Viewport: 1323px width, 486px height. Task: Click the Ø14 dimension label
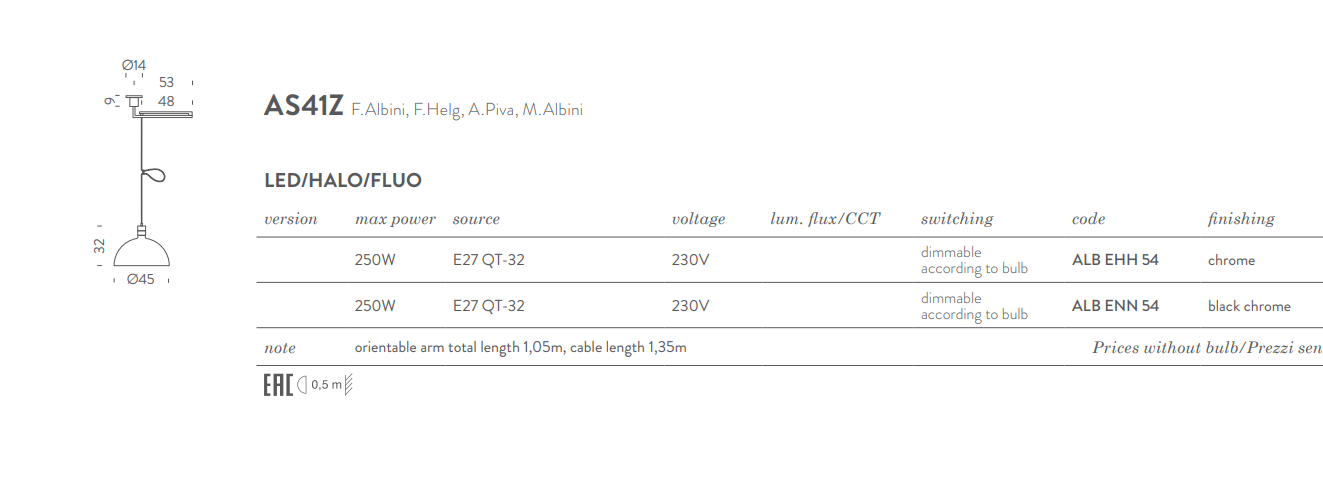tap(134, 66)
